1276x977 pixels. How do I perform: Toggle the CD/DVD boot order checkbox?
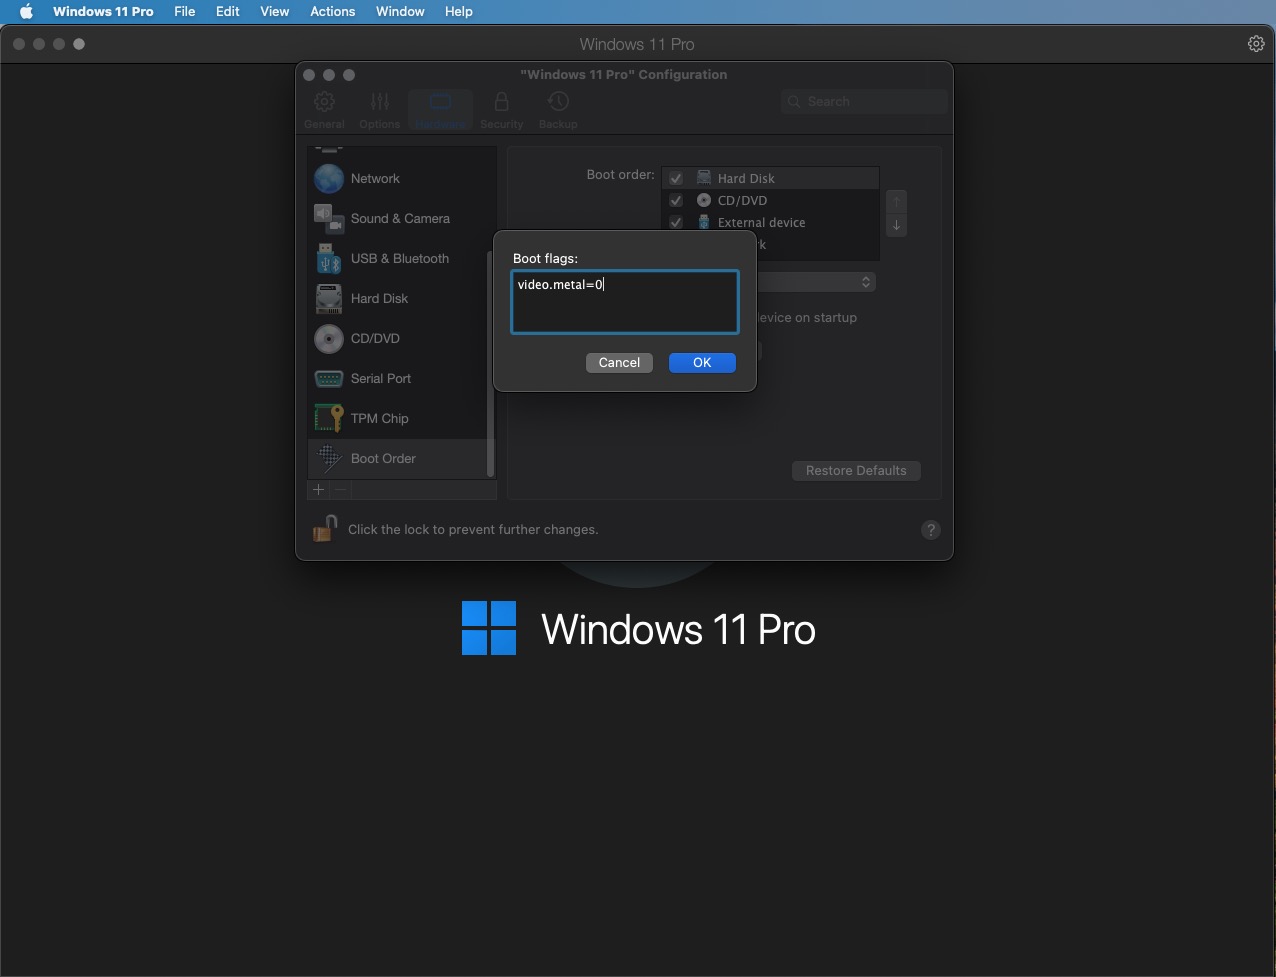click(676, 200)
